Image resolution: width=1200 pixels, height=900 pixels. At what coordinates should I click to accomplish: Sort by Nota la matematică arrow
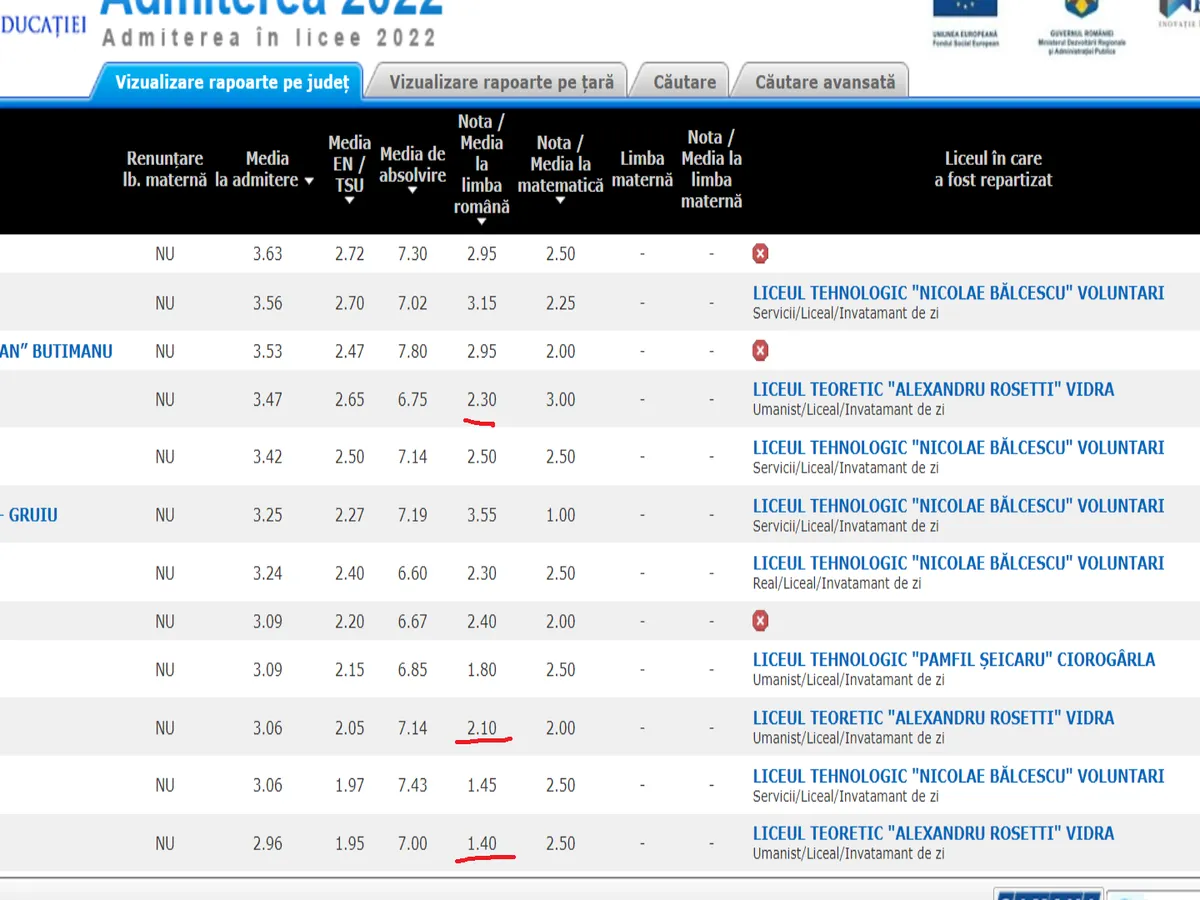pos(560,201)
